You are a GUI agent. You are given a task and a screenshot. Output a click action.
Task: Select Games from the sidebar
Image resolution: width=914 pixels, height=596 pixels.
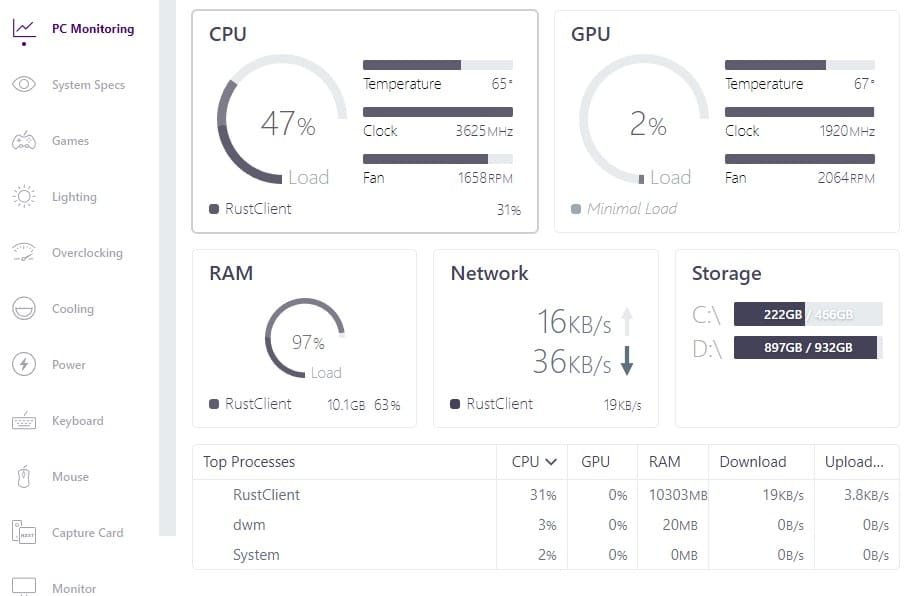point(24,141)
